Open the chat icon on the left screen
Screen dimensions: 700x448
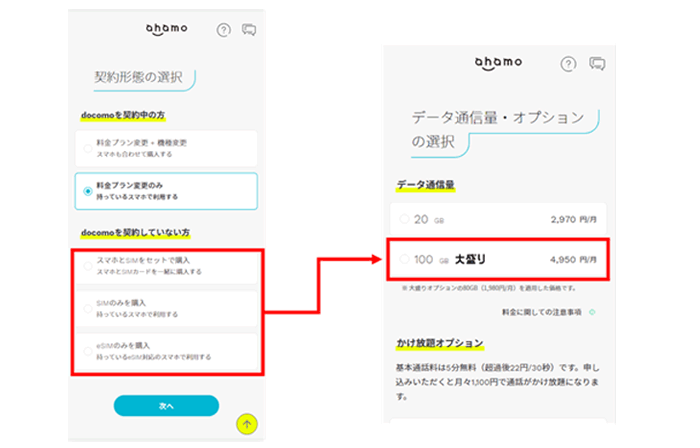(x=249, y=30)
